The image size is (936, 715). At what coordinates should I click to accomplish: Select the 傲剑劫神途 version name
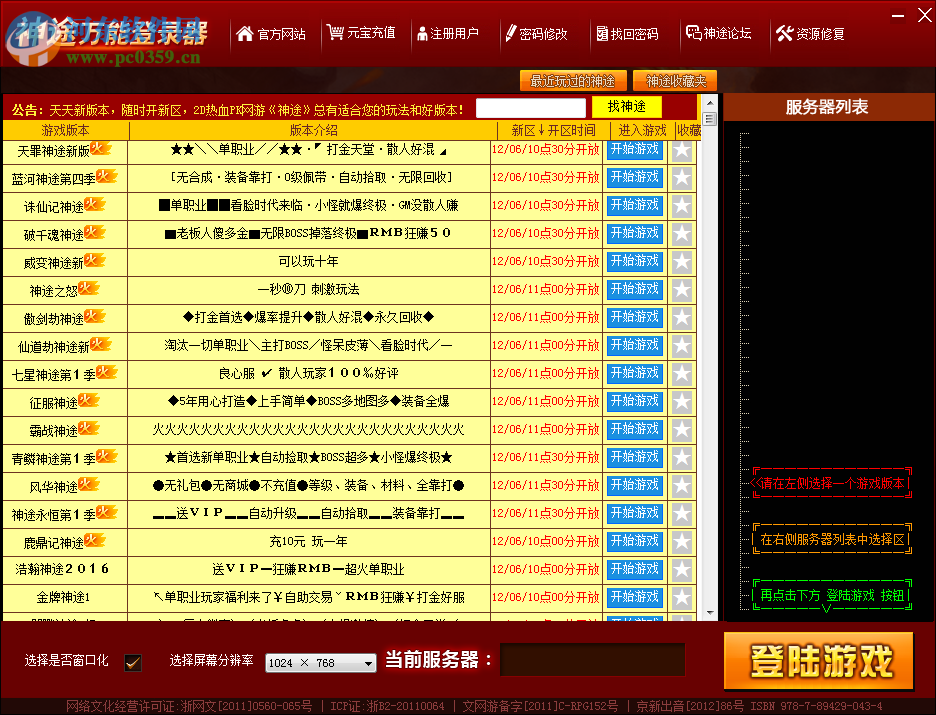[x=54, y=319]
